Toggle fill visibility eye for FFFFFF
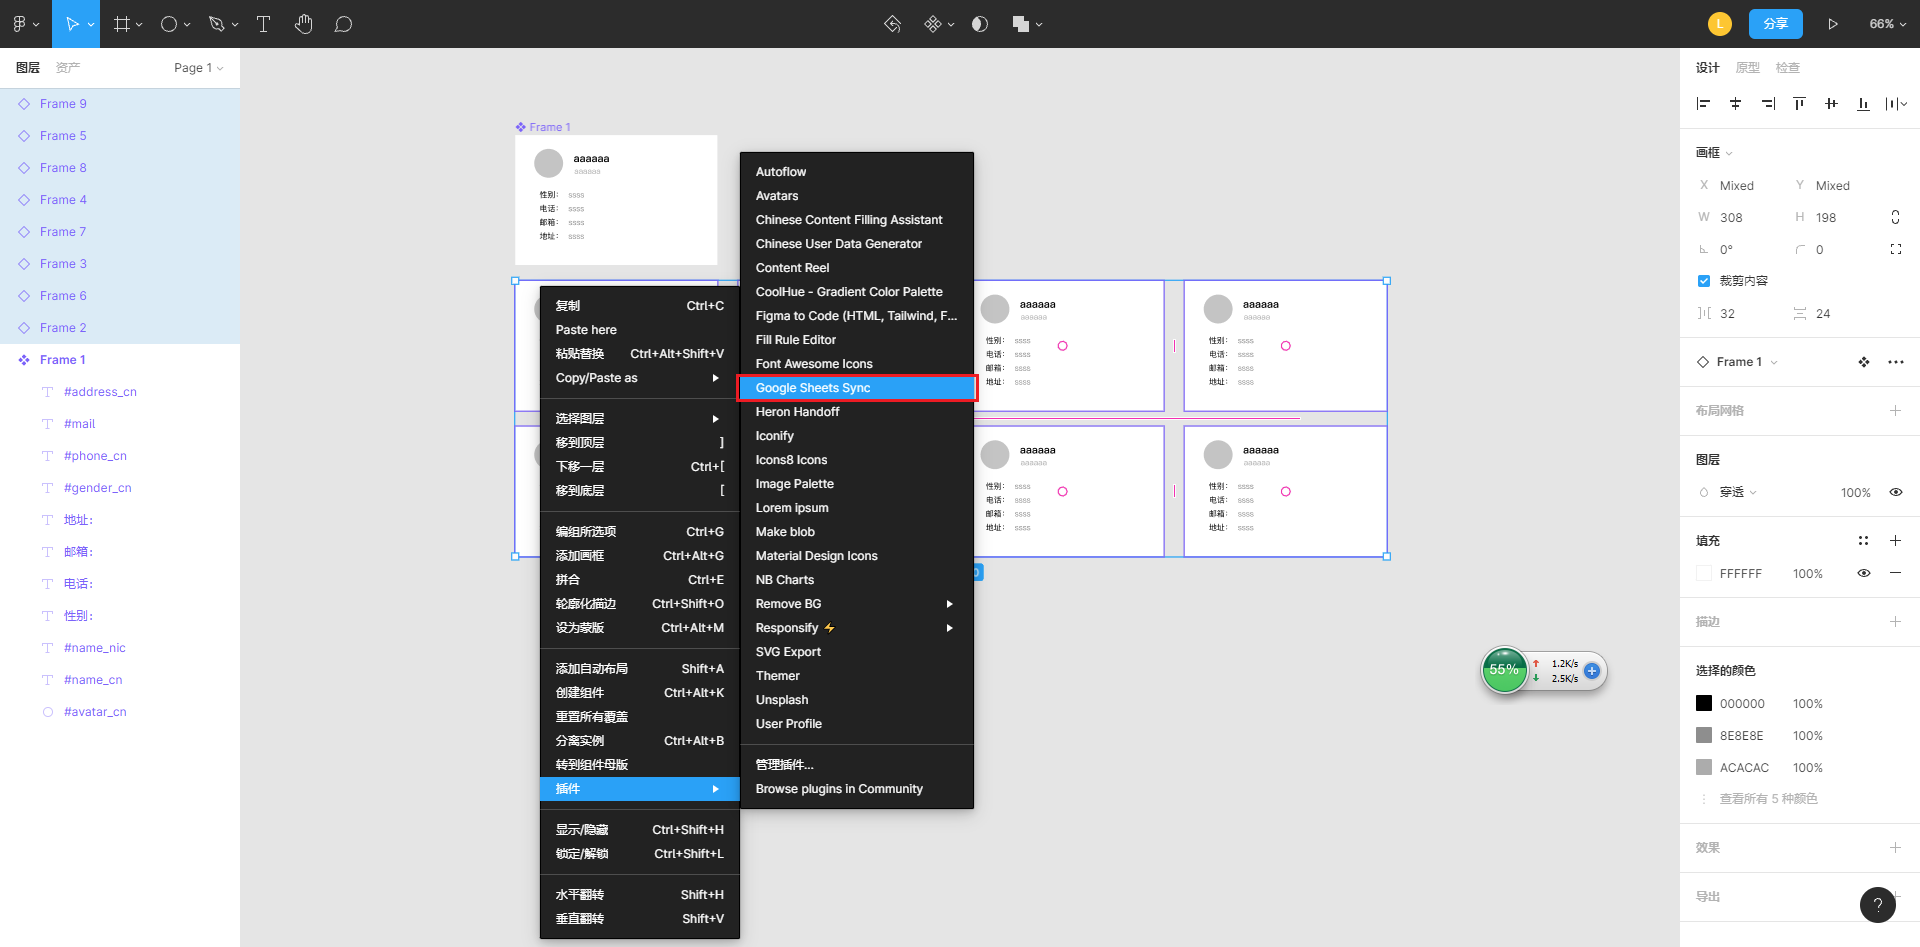 click(1864, 573)
